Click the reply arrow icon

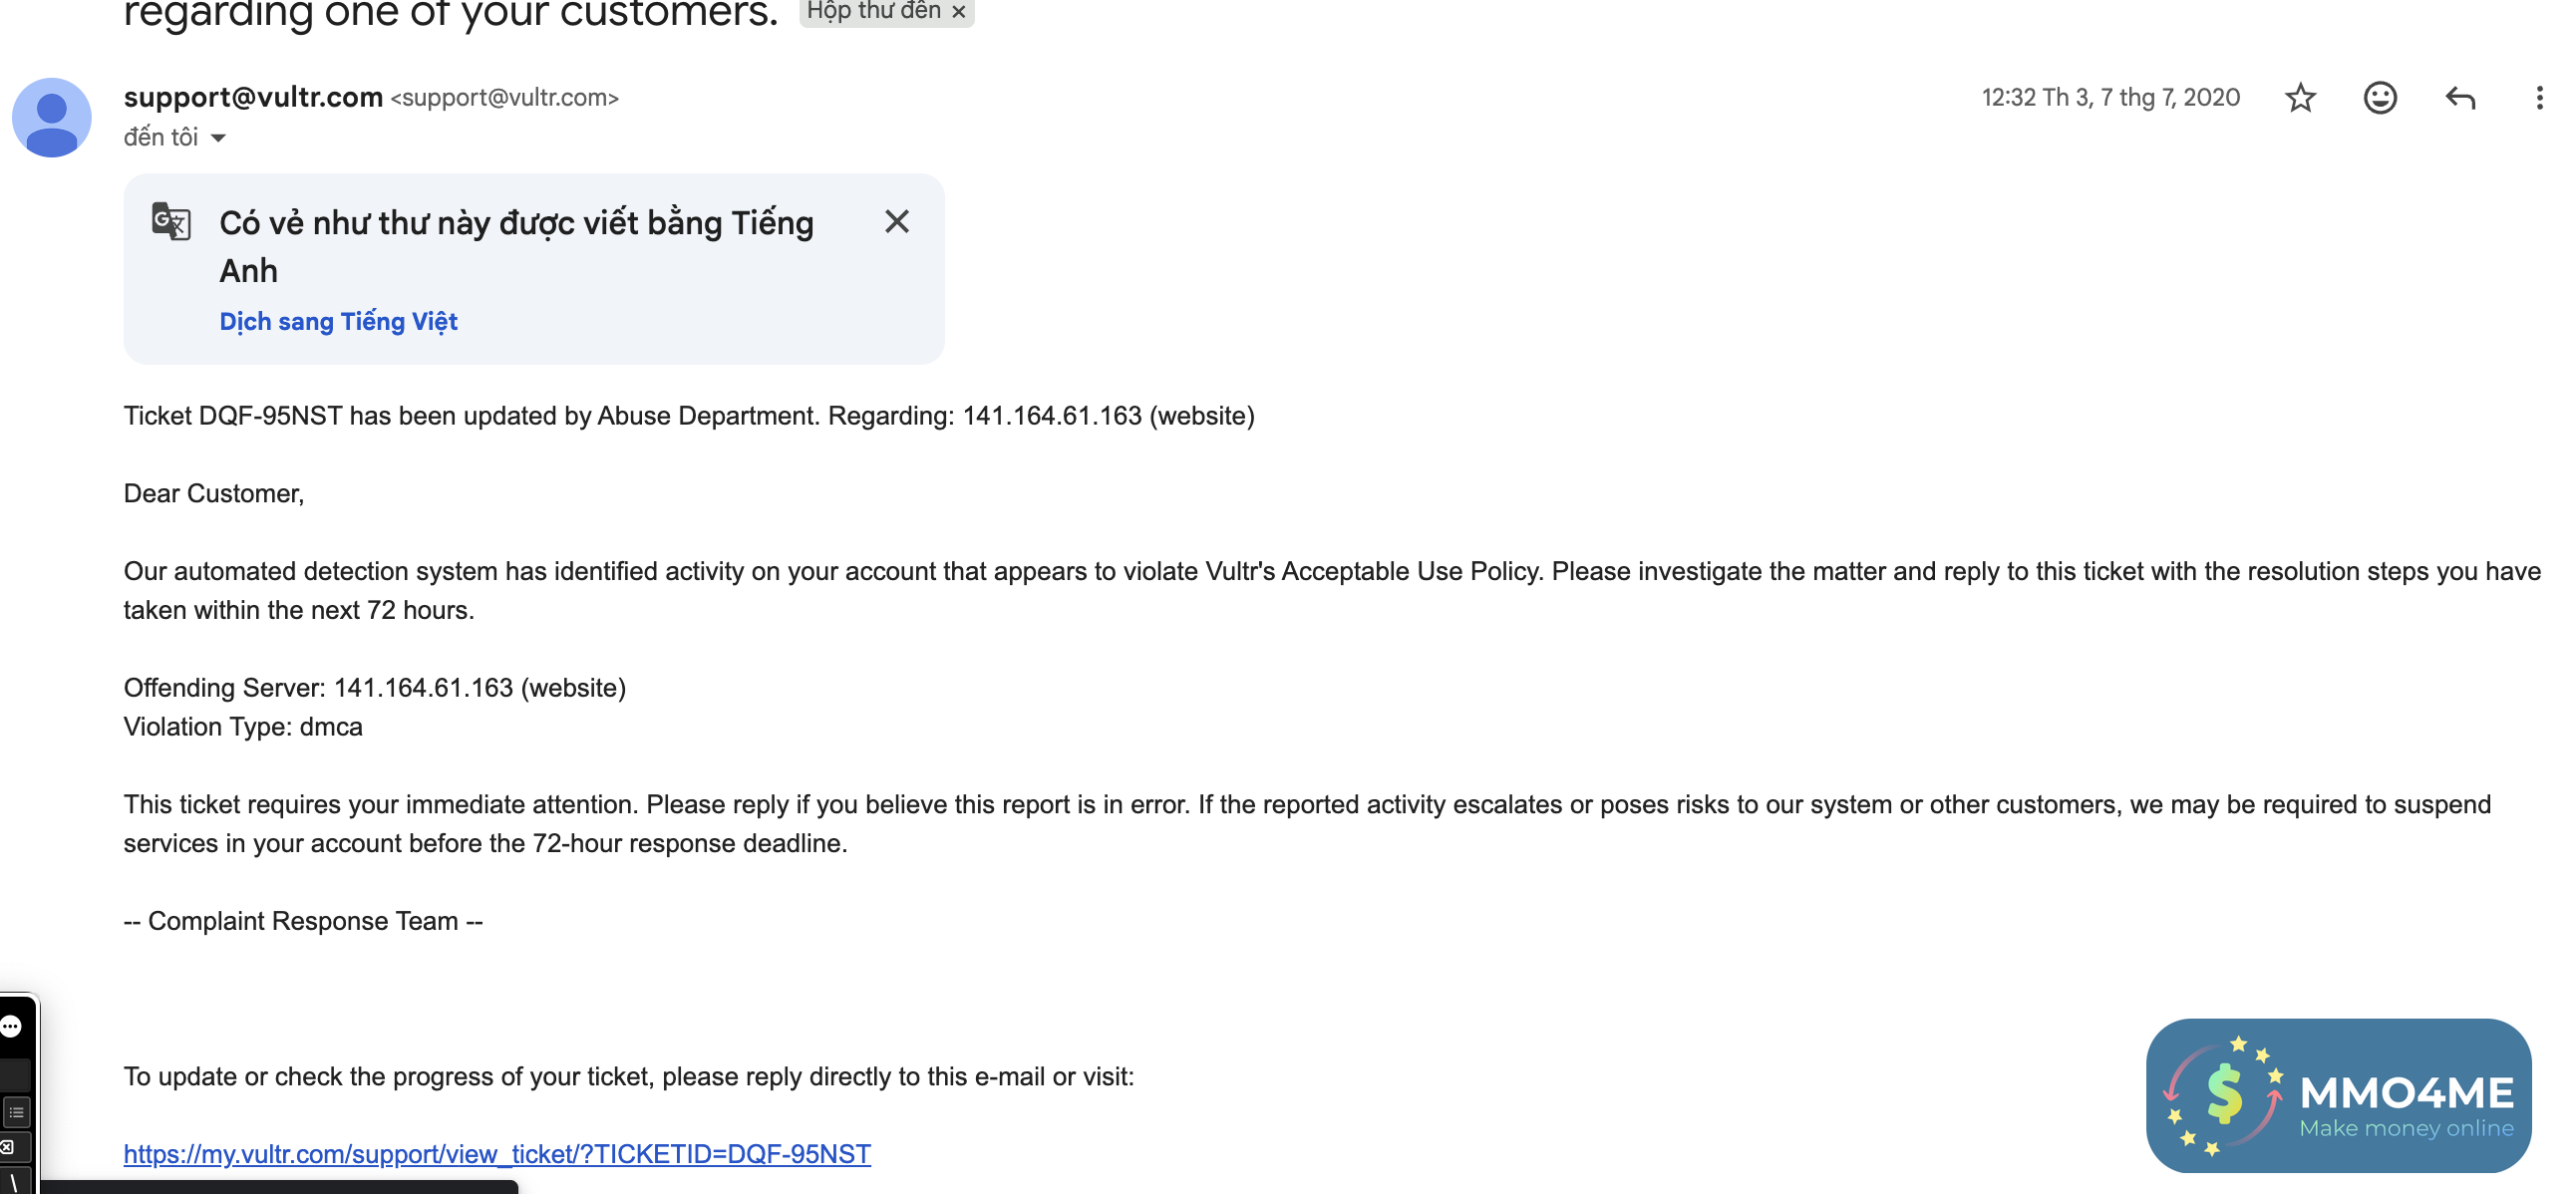(x=2460, y=97)
